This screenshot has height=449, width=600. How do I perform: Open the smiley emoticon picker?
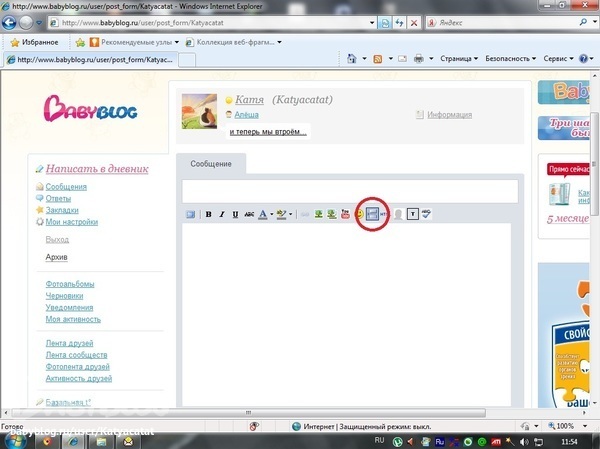pos(359,214)
